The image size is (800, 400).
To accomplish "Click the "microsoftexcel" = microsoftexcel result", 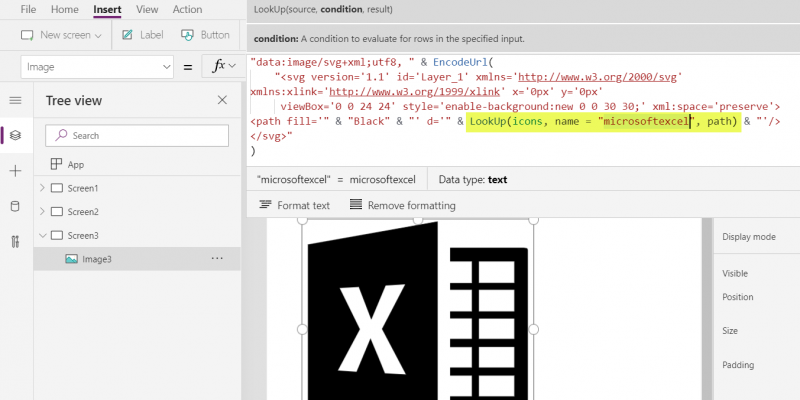I will [336, 180].
